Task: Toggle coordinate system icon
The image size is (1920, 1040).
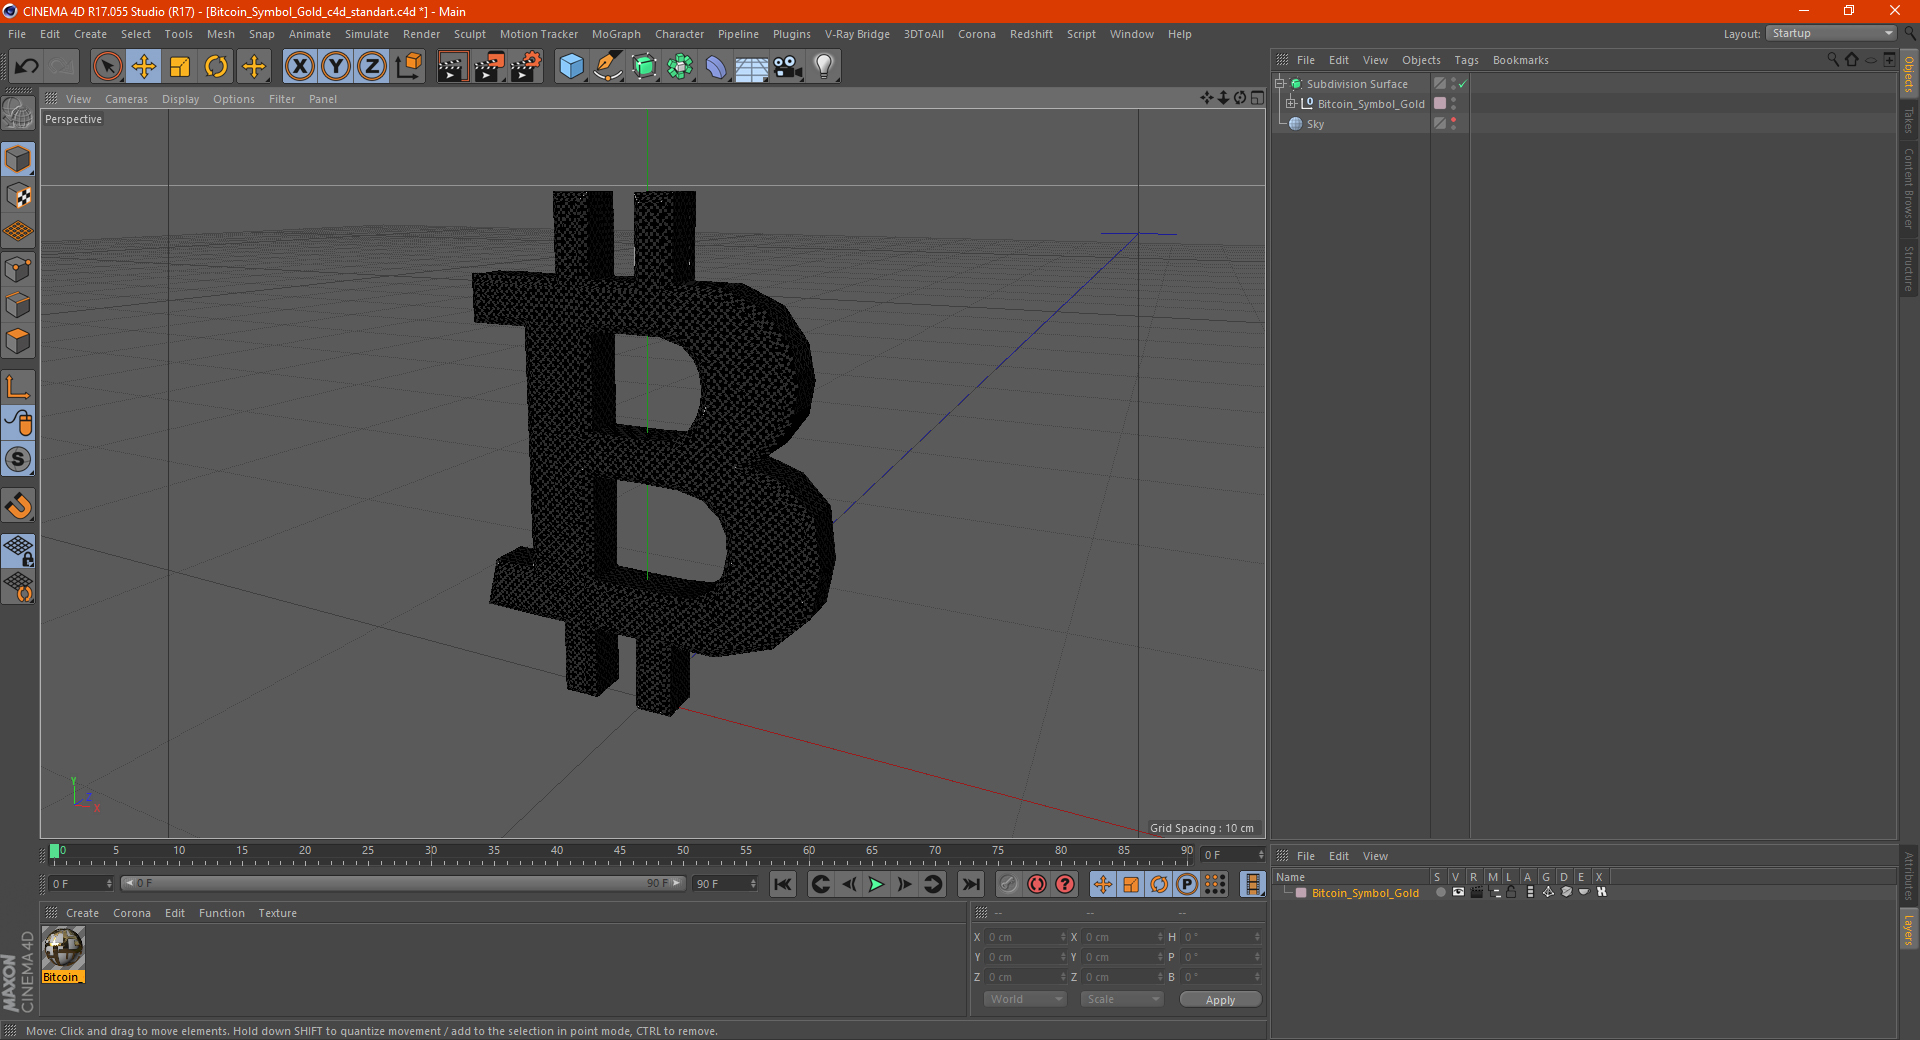Action: (408, 67)
